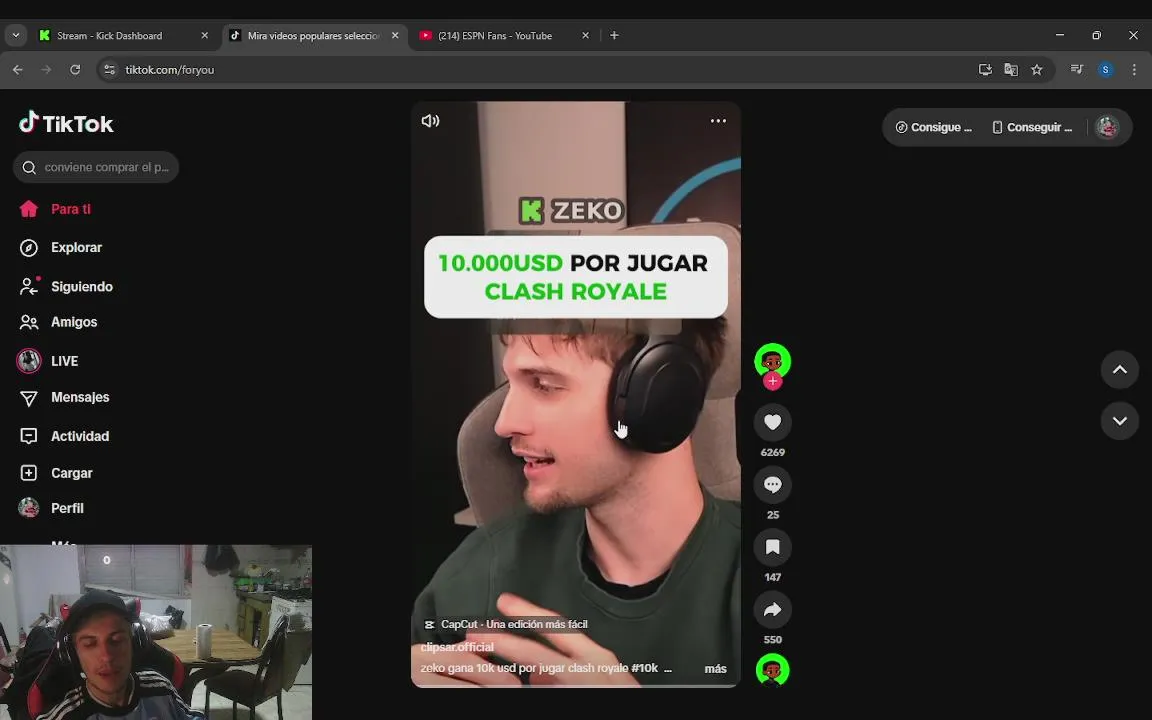Click the 550 shares count
1152x720 pixels.
pos(772,640)
